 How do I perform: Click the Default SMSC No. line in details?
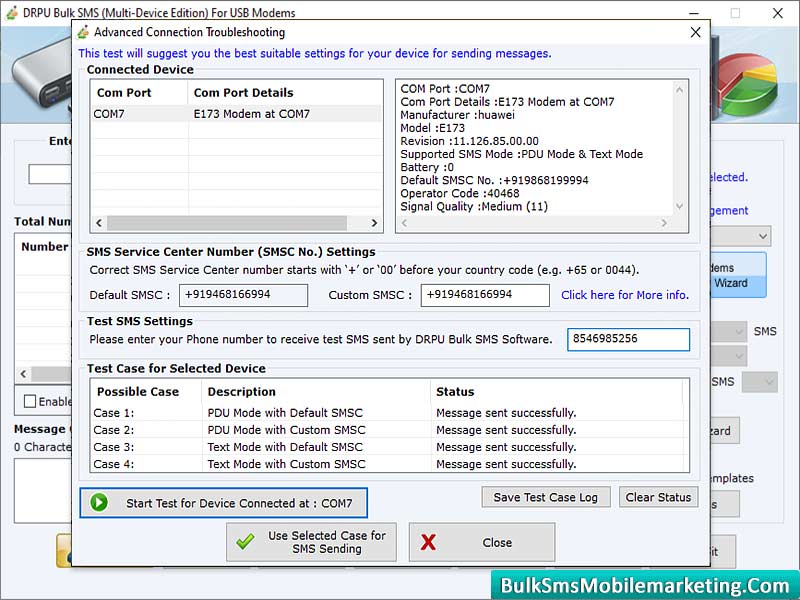coord(494,180)
